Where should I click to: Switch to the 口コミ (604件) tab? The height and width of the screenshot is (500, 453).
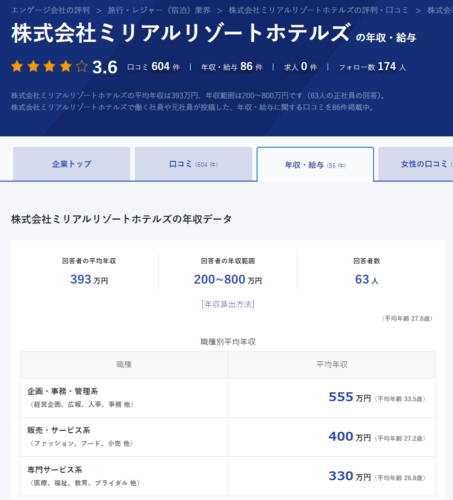click(x=193, y=164)
